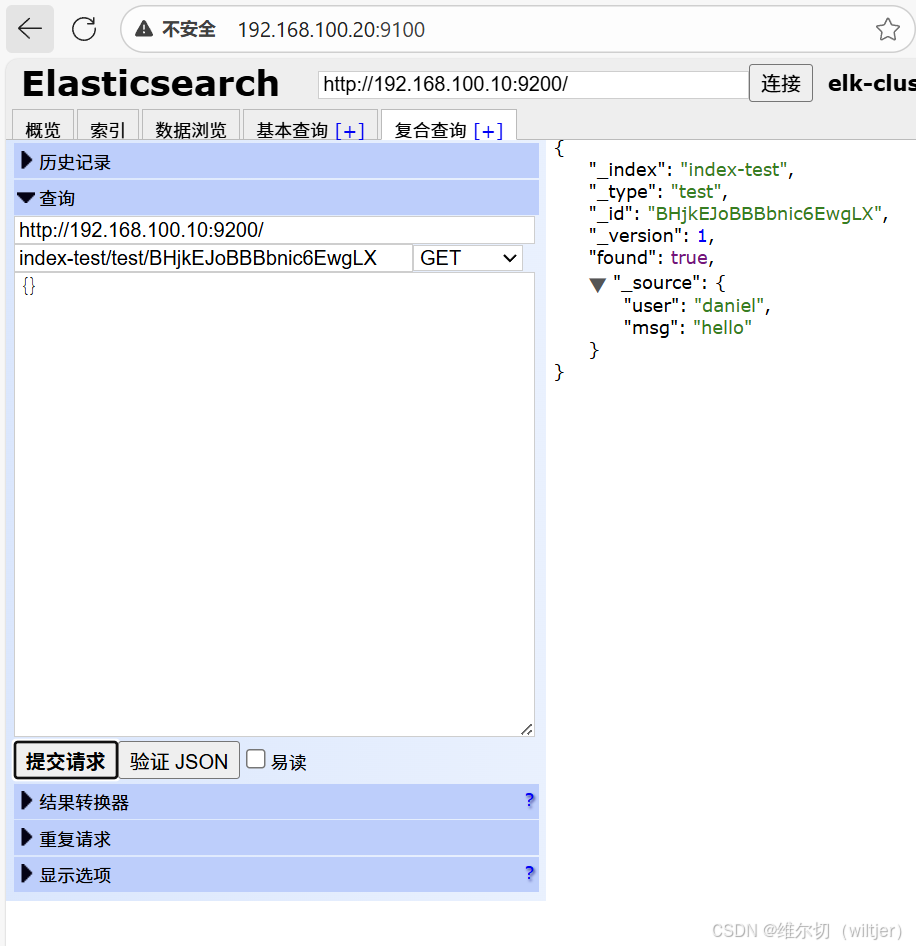Select the "daniel" user value

729,305
